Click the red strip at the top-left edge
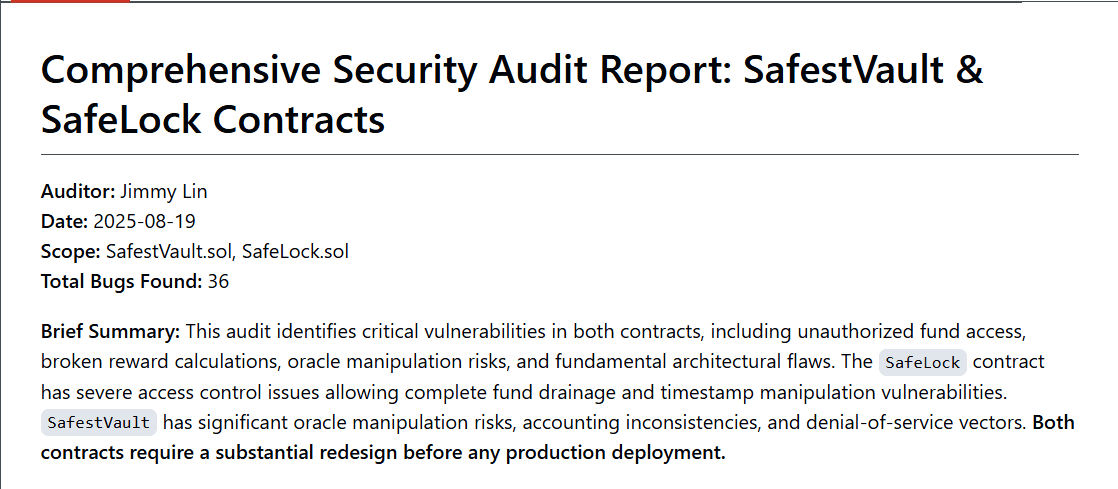This screenshot has width=1118, height=489. tap(65, 2)
